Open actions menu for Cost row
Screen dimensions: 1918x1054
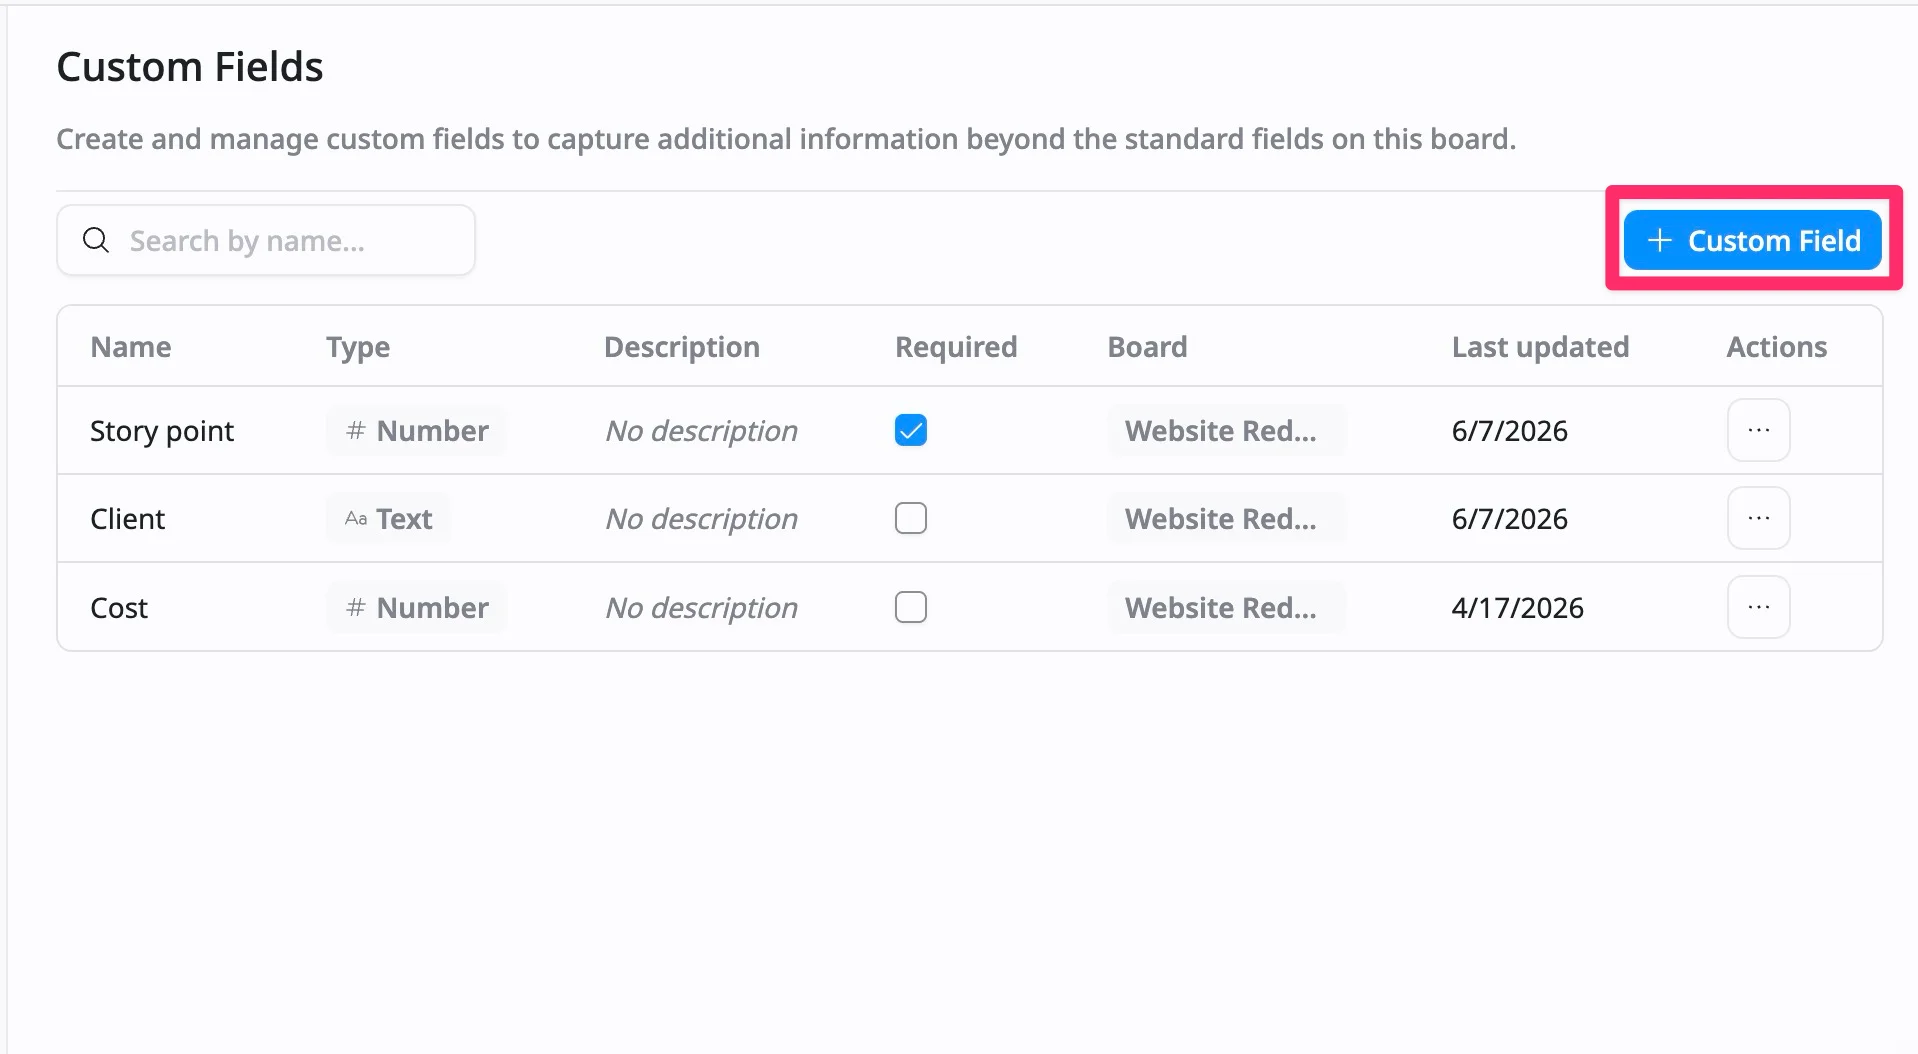[x=1758, y=607]
